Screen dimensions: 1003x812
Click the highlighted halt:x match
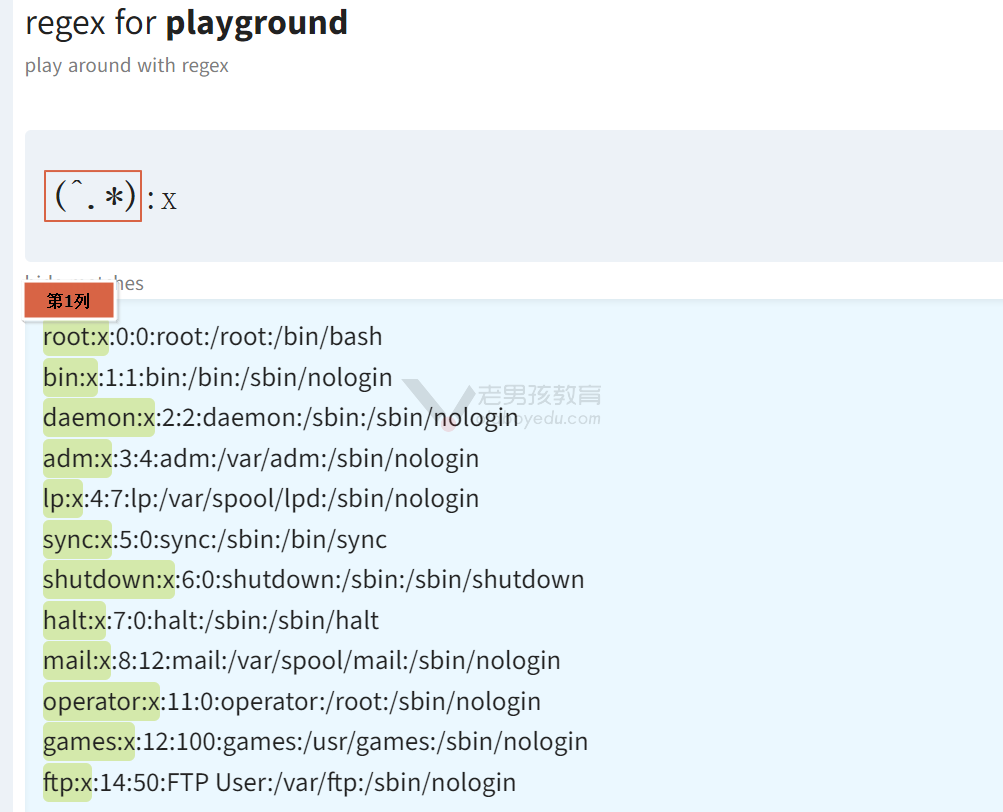(x=74, y=620)
